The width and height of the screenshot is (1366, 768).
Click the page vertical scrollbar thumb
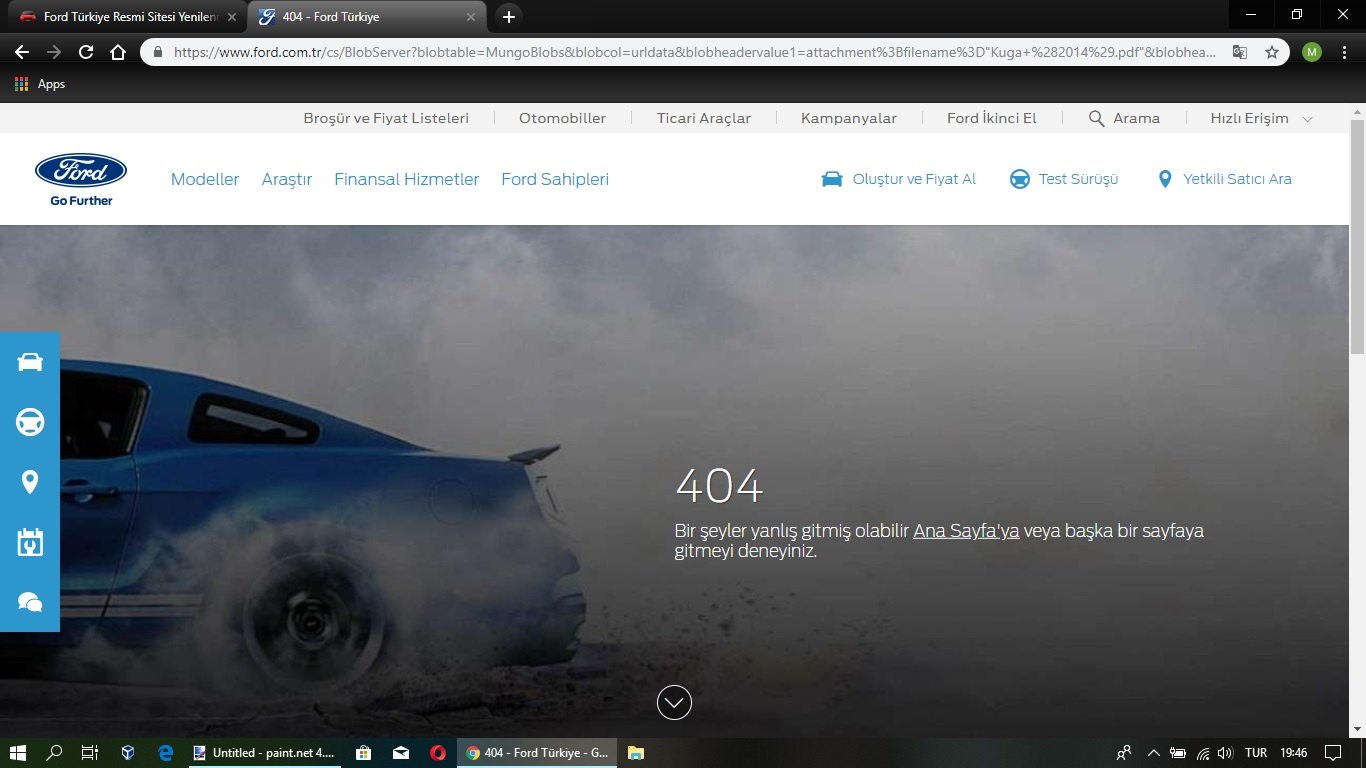pyautogui.click(x=1357, y=235)
